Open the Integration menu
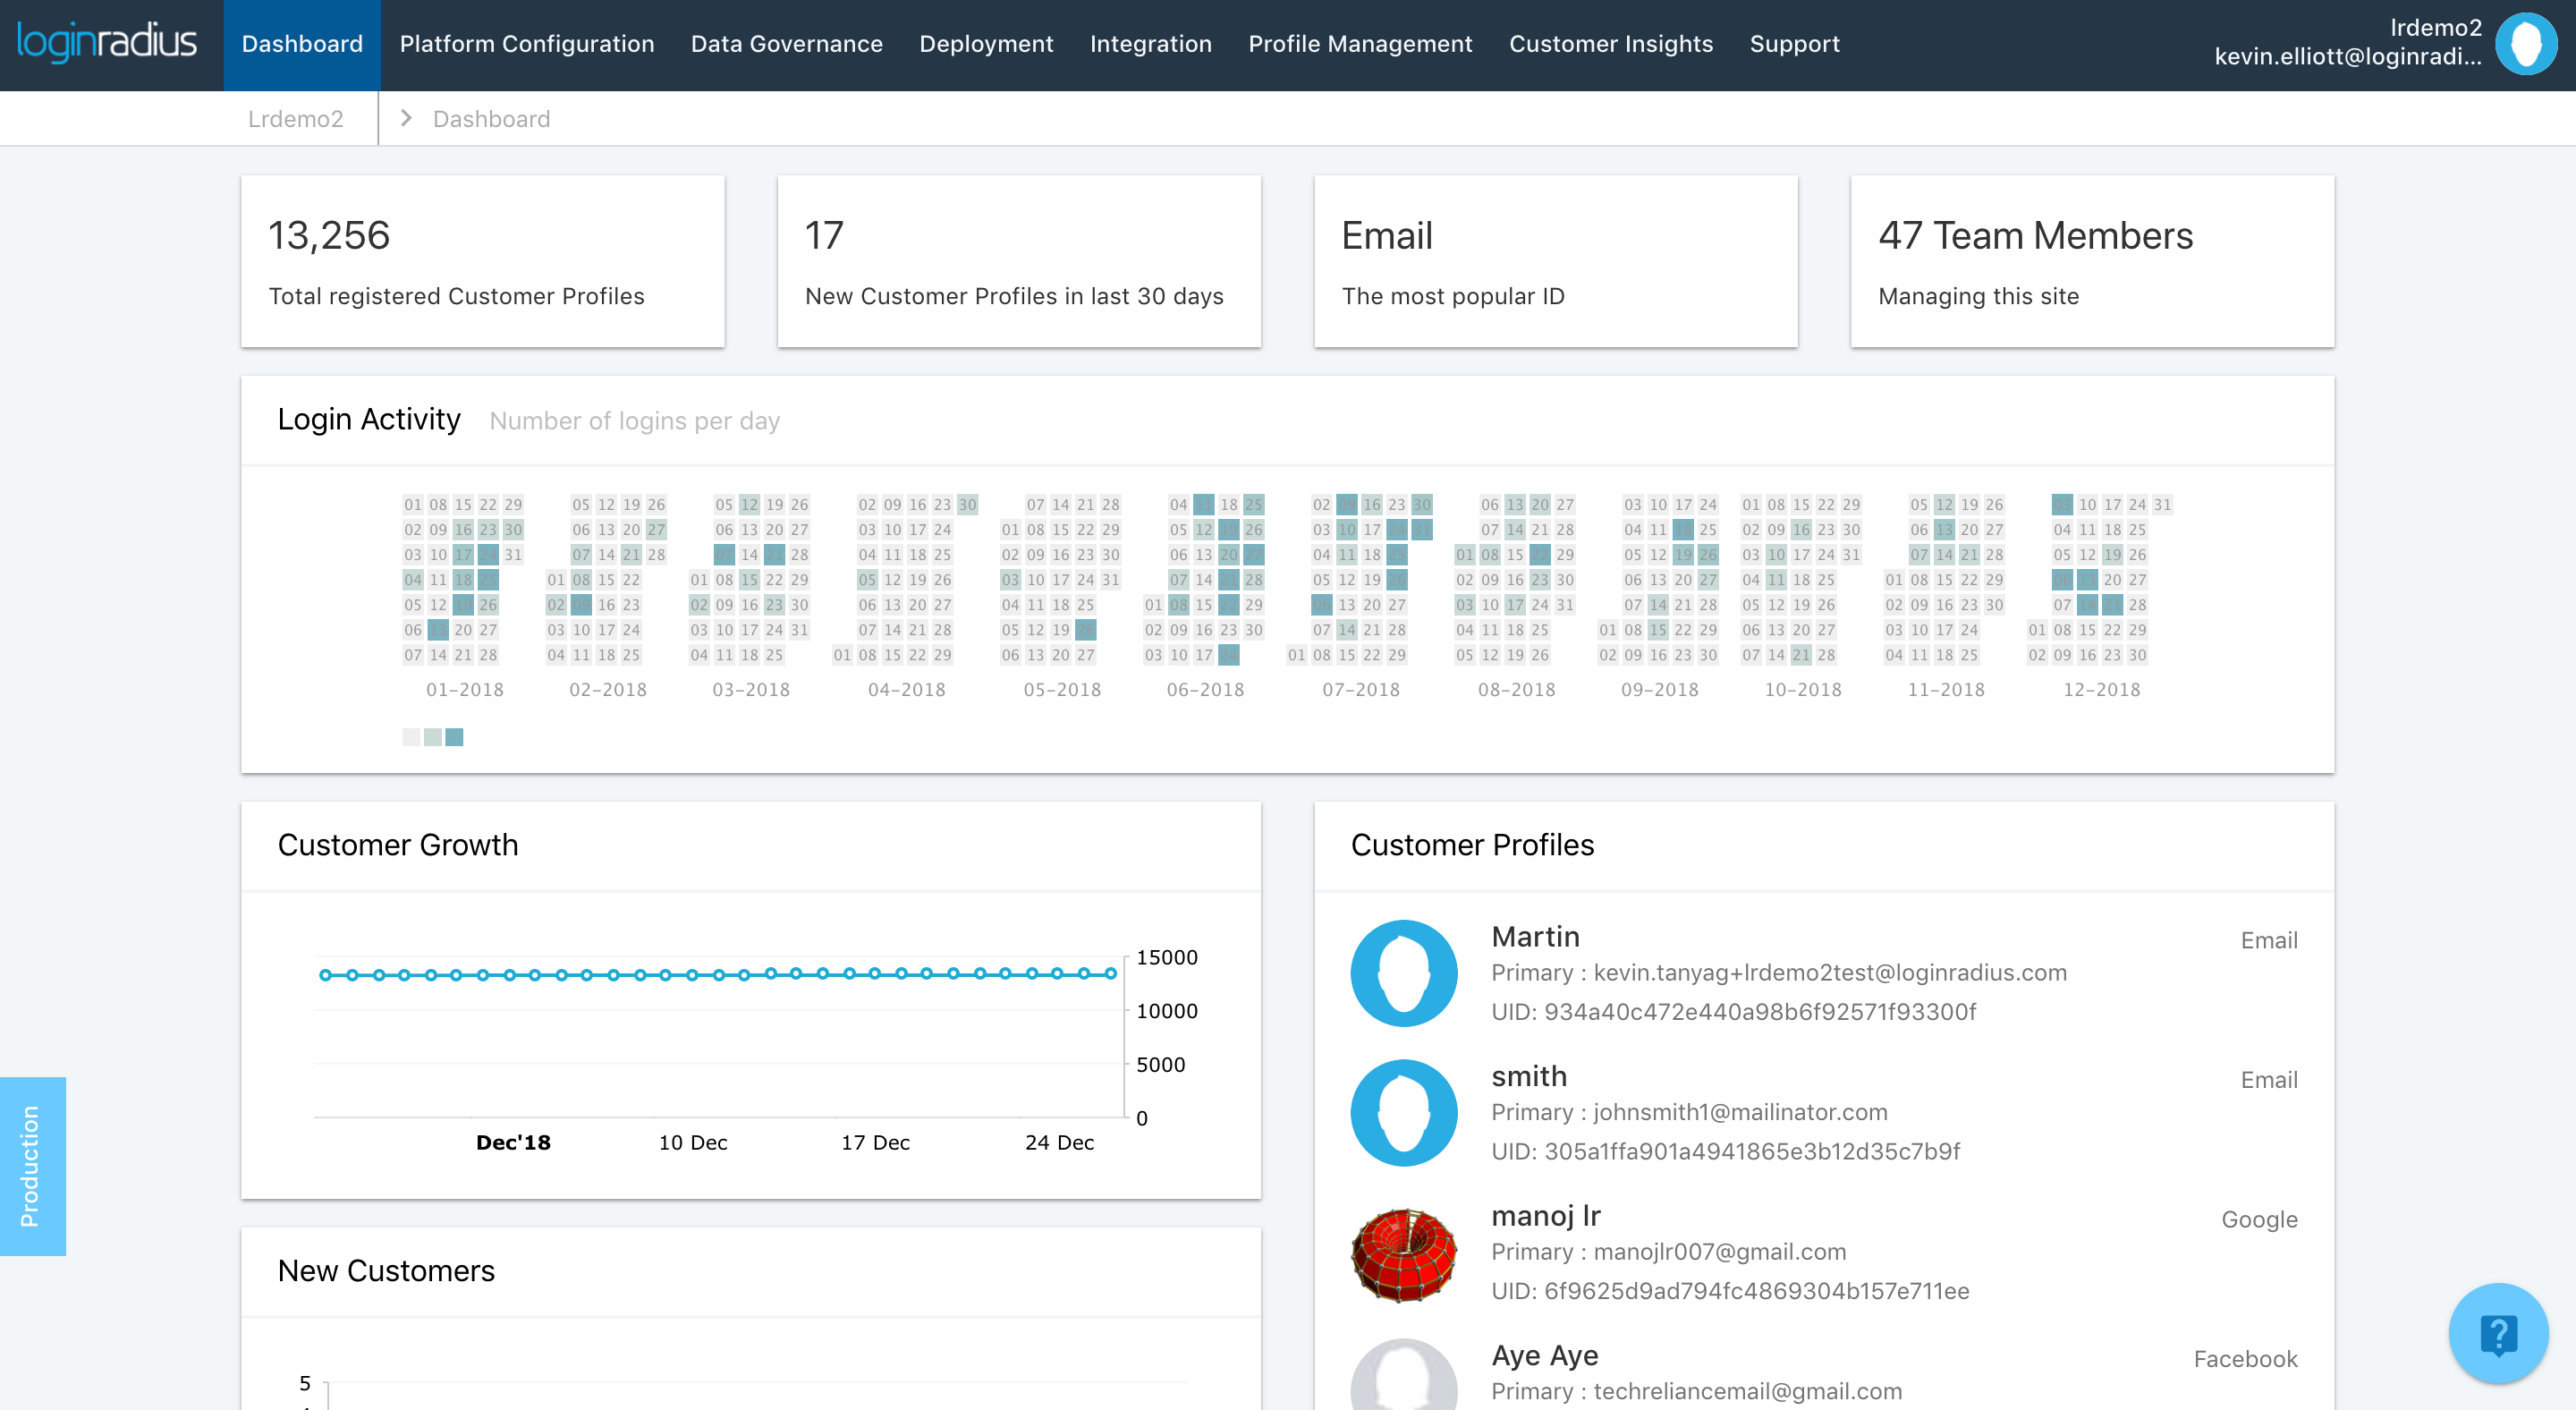This screenshot has width=2576, height=1410. point(1150,43)
